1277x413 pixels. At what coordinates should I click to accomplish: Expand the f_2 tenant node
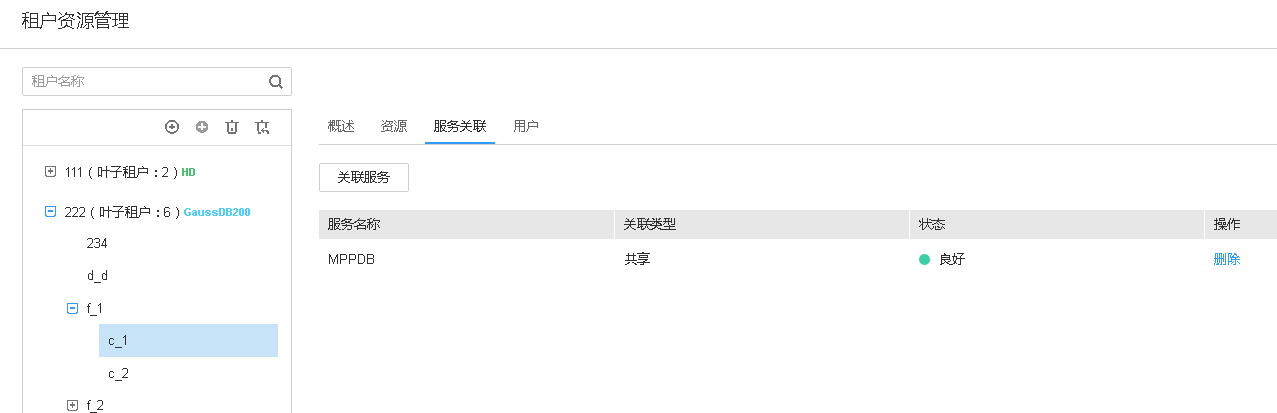[x=72, y=405]
